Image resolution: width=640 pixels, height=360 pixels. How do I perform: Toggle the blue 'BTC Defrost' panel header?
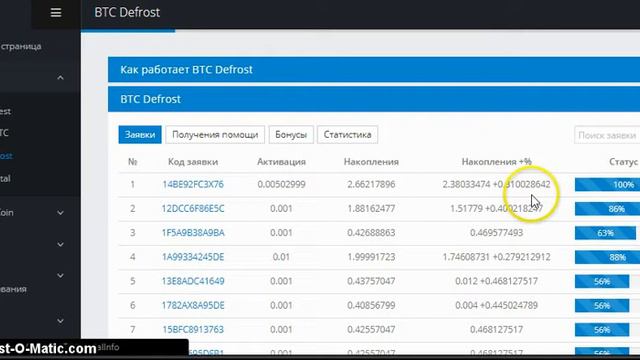pyautogui.click(x=374, y=99)
